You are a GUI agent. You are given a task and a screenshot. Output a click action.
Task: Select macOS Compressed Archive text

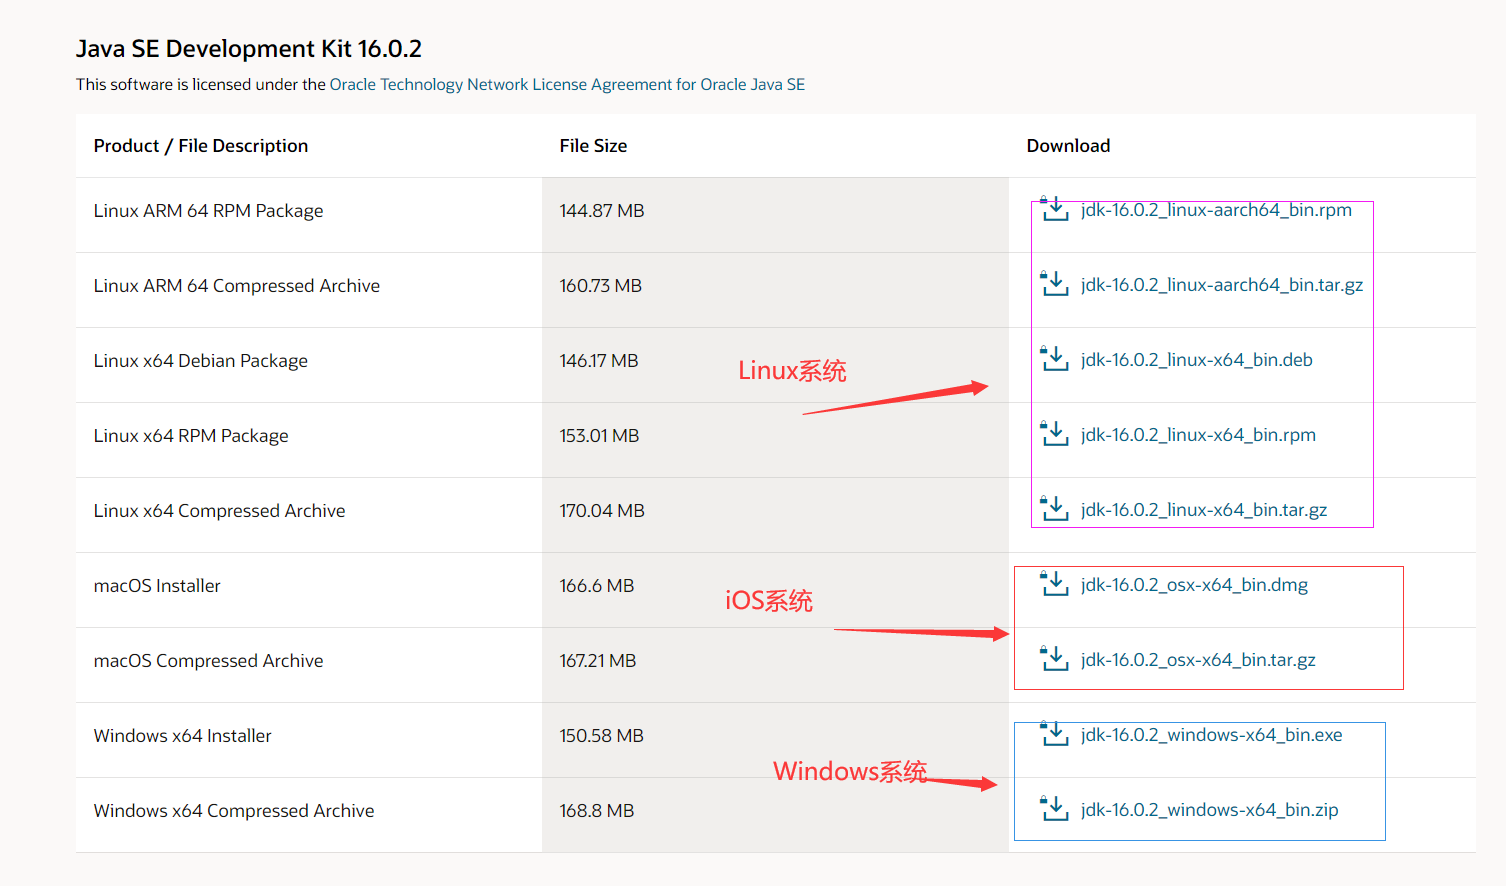[x=209, y=661]
